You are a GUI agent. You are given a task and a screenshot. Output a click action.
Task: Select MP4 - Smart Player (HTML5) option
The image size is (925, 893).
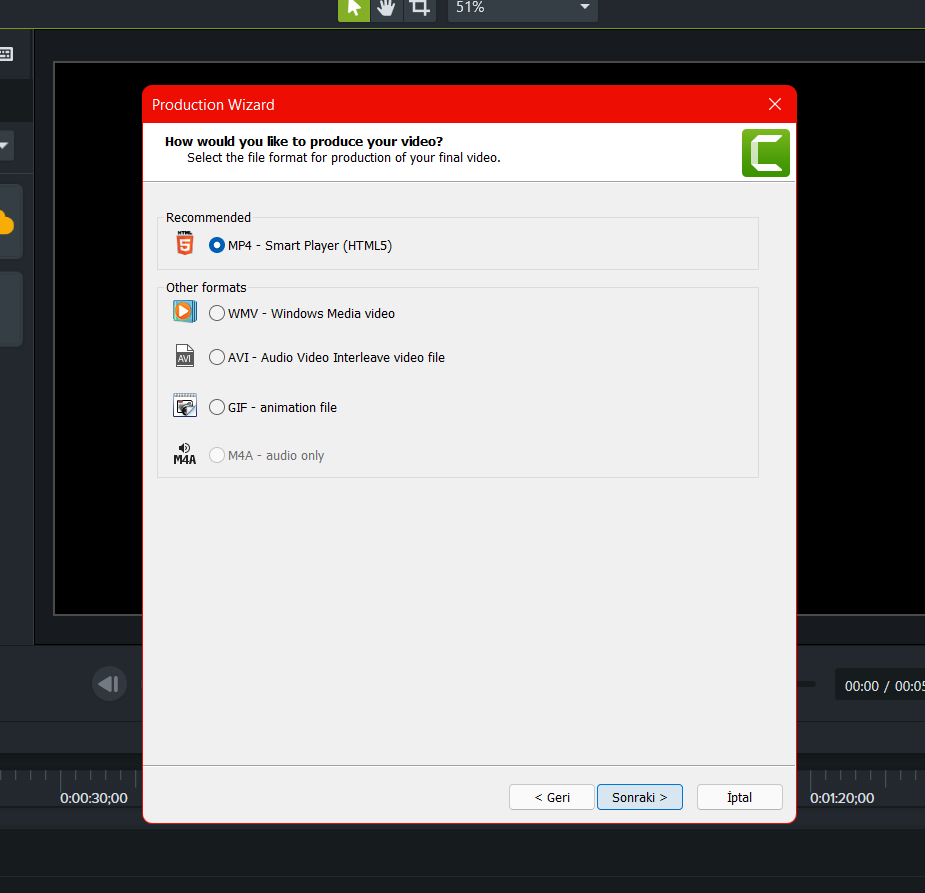[x=300, y=245]
